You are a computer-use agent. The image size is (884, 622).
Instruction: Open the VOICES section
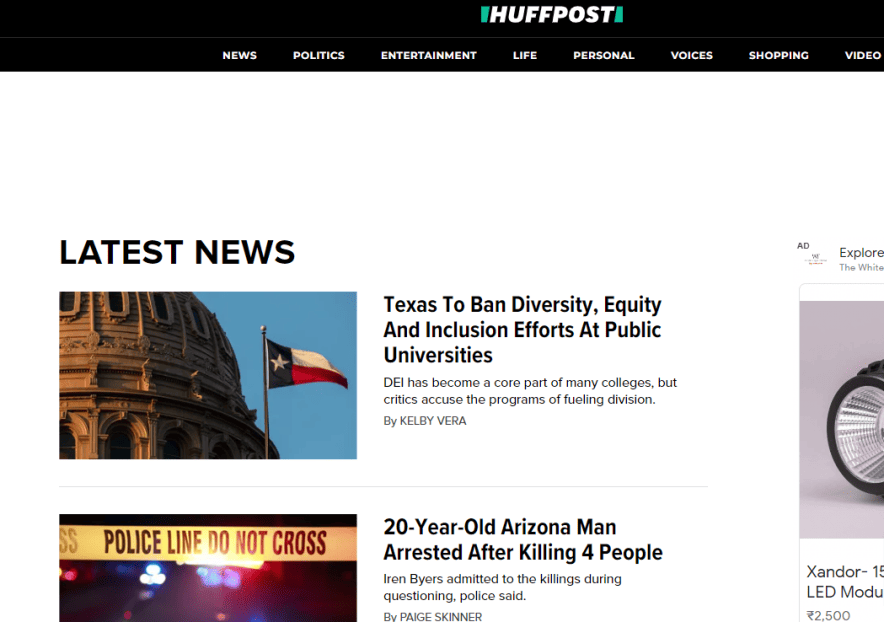click(x=691, y=55)
